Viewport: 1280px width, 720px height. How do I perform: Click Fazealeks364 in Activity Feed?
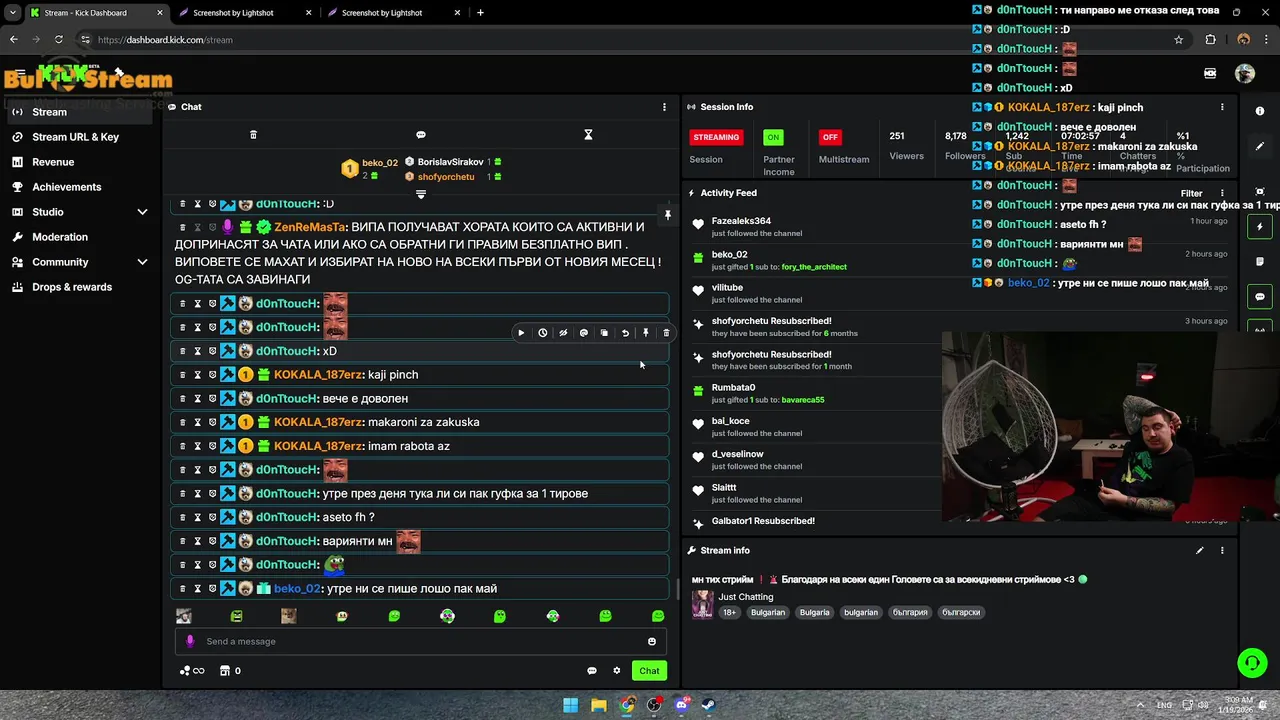[741, 221]
